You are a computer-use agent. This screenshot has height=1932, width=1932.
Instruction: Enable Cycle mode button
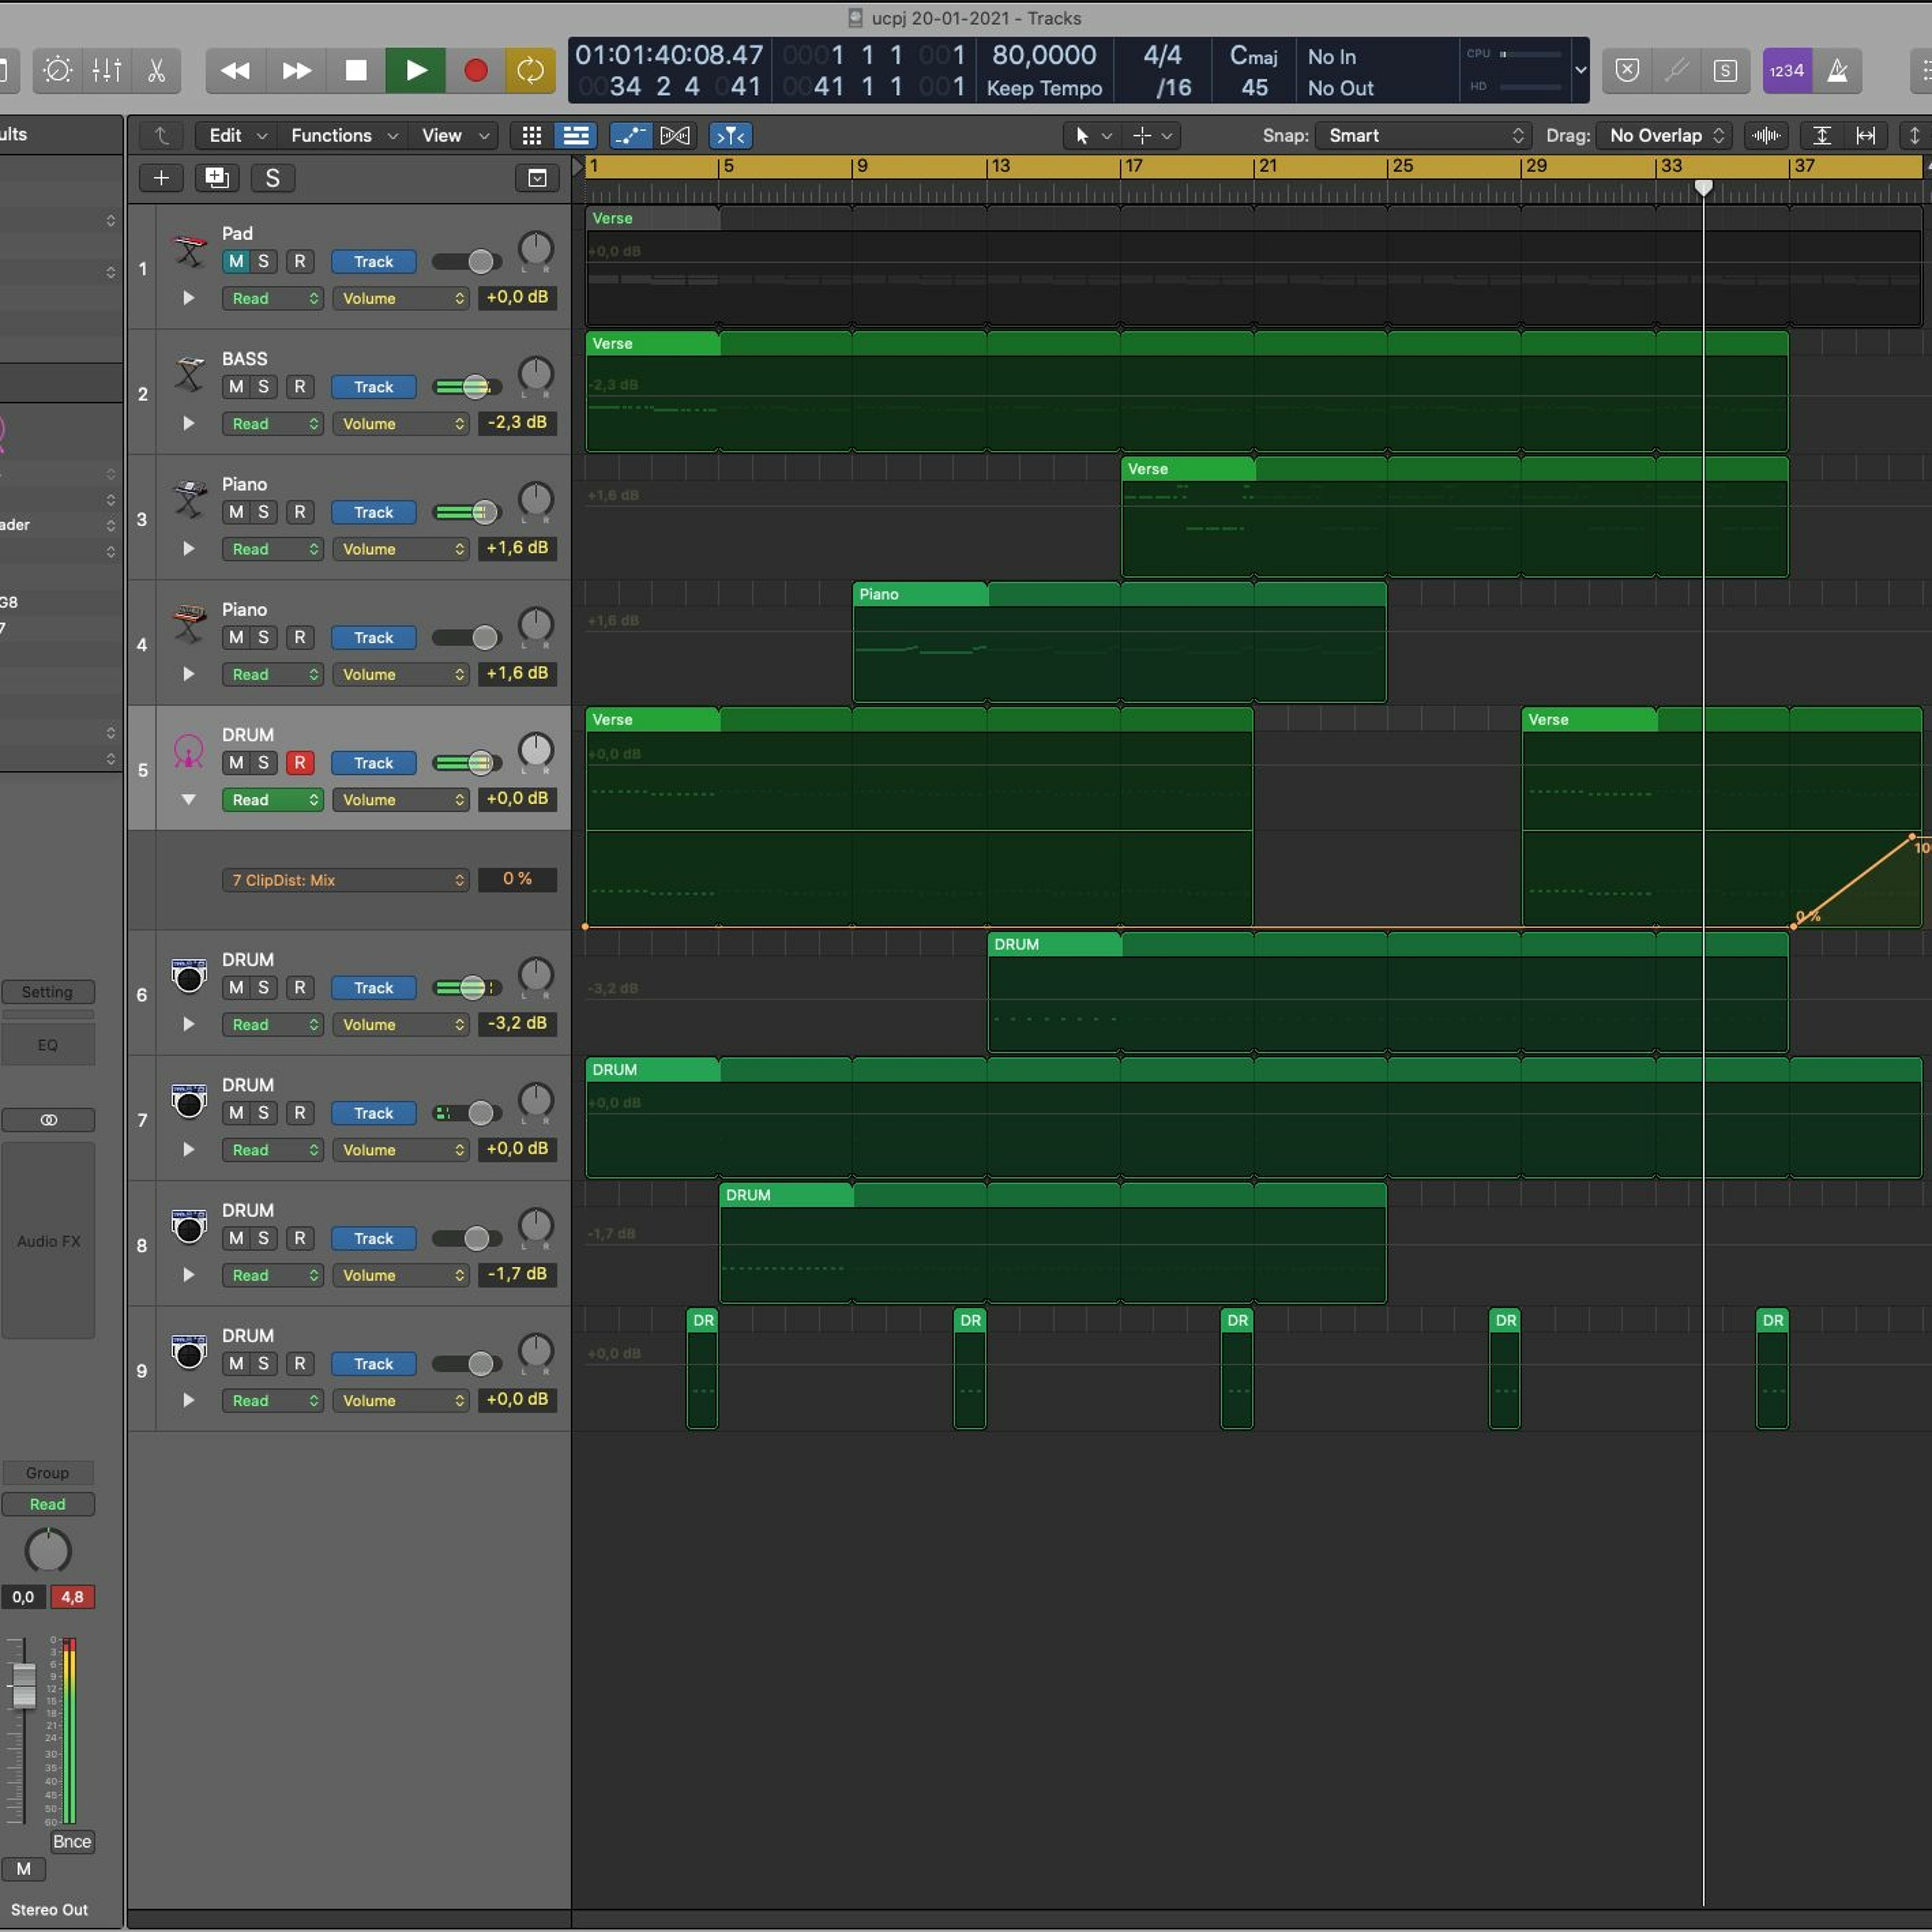(x=530, y=71)
